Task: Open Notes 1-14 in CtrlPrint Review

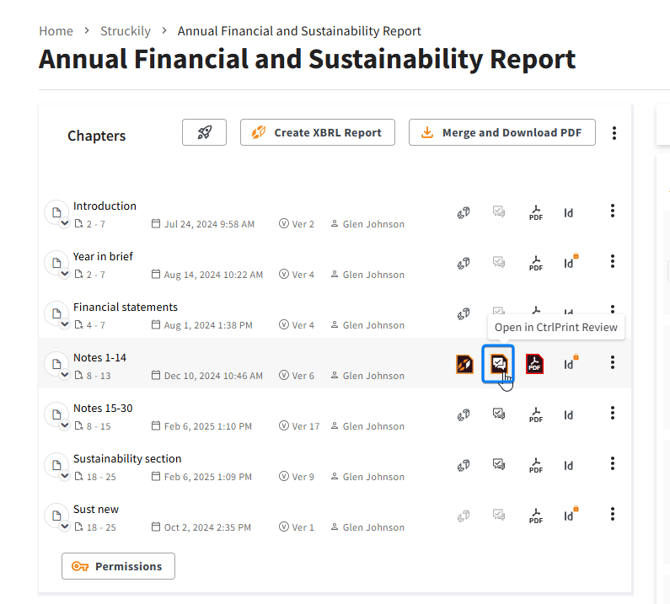Action: [x=498, y=364]
